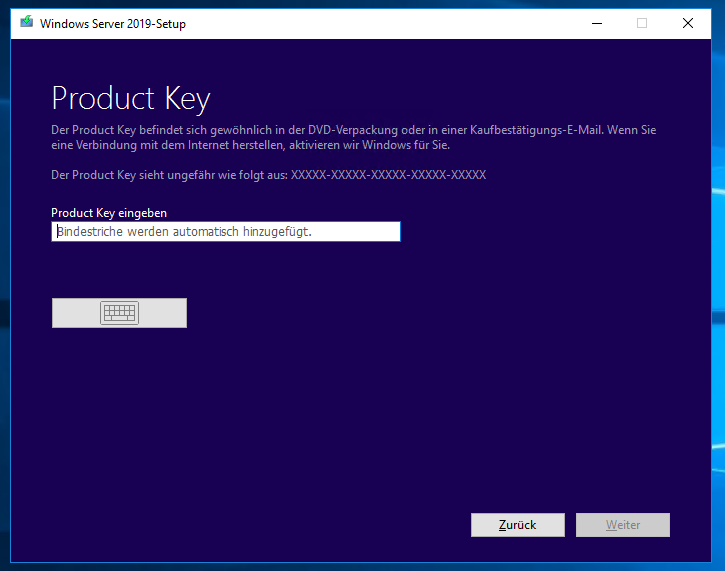
Task: Click the Windows Server Setup title icon
Action: 27,23
